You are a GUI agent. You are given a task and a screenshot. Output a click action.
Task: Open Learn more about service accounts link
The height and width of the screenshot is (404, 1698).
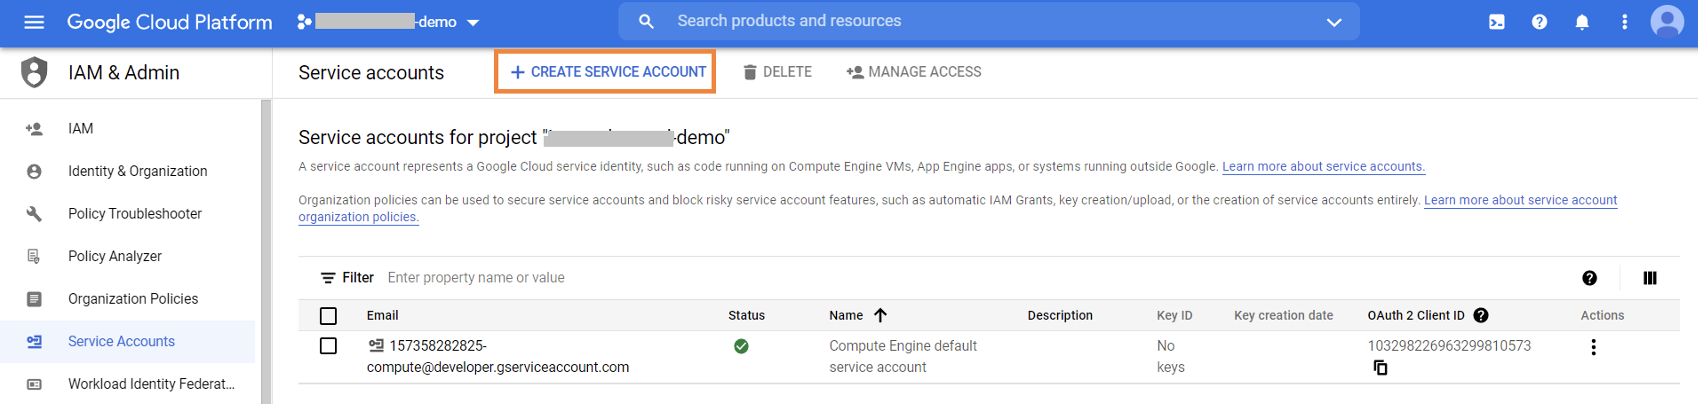(x=1322, y=167)
